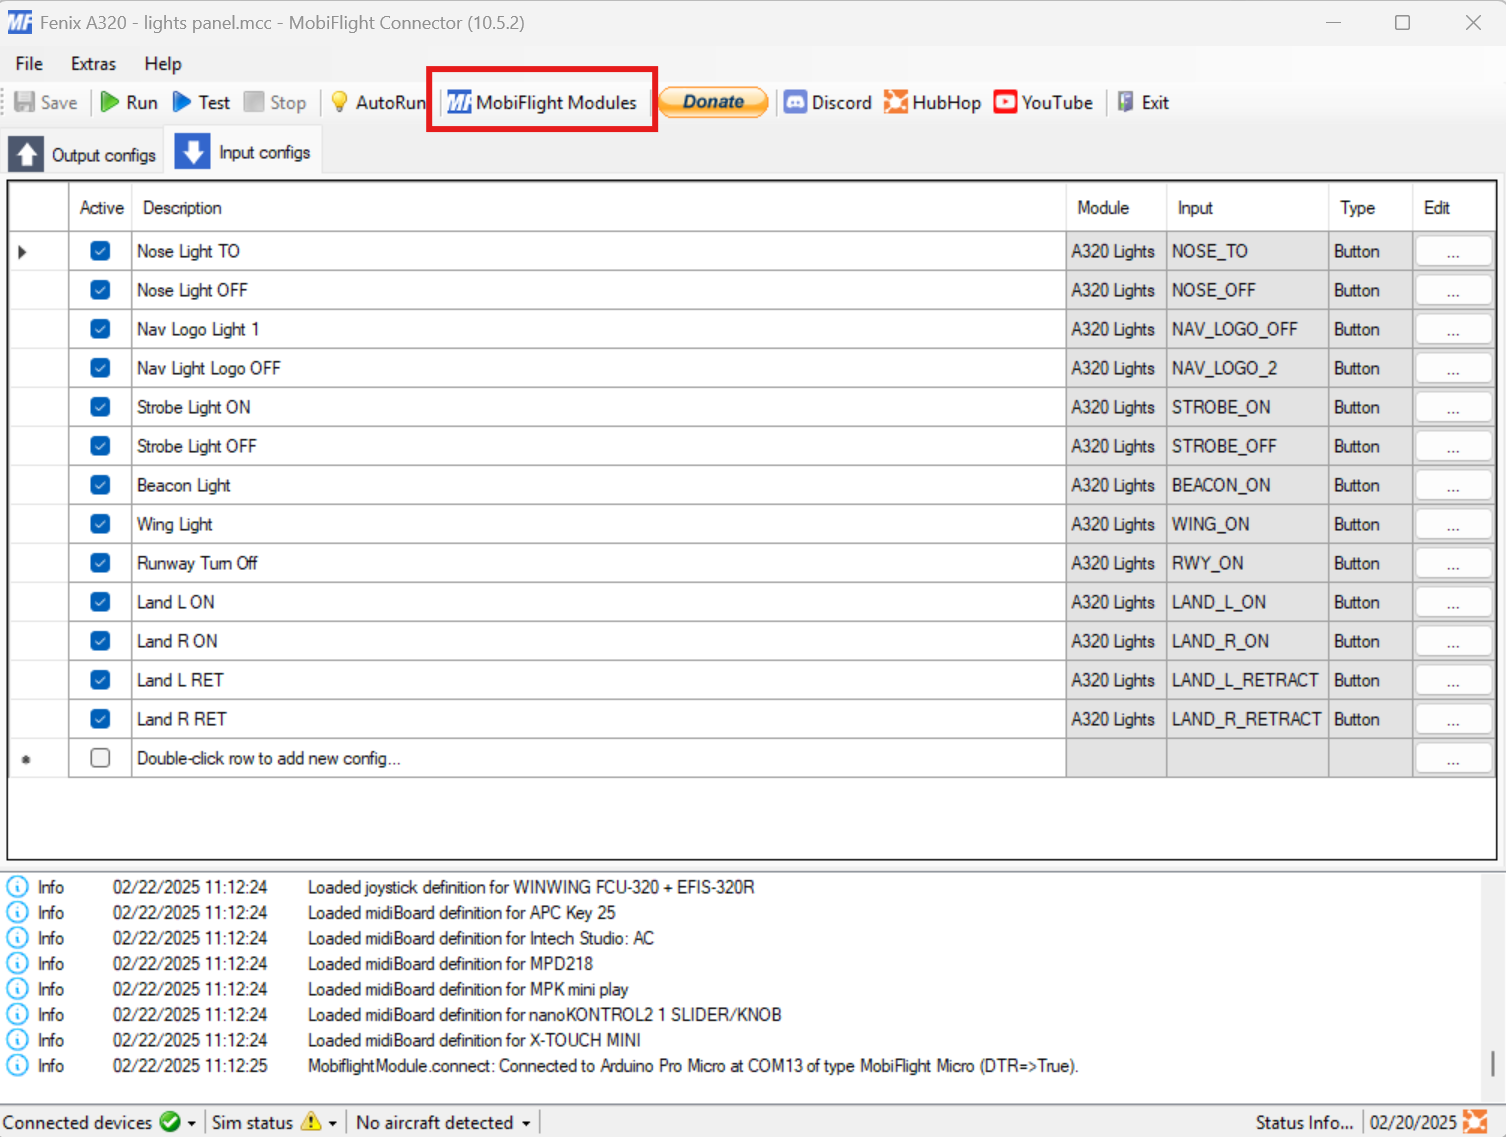Screen dimensions: 1506x1137
Task: Open the No aircraft detected dropdown
Action: click(x=443, y=1123)
